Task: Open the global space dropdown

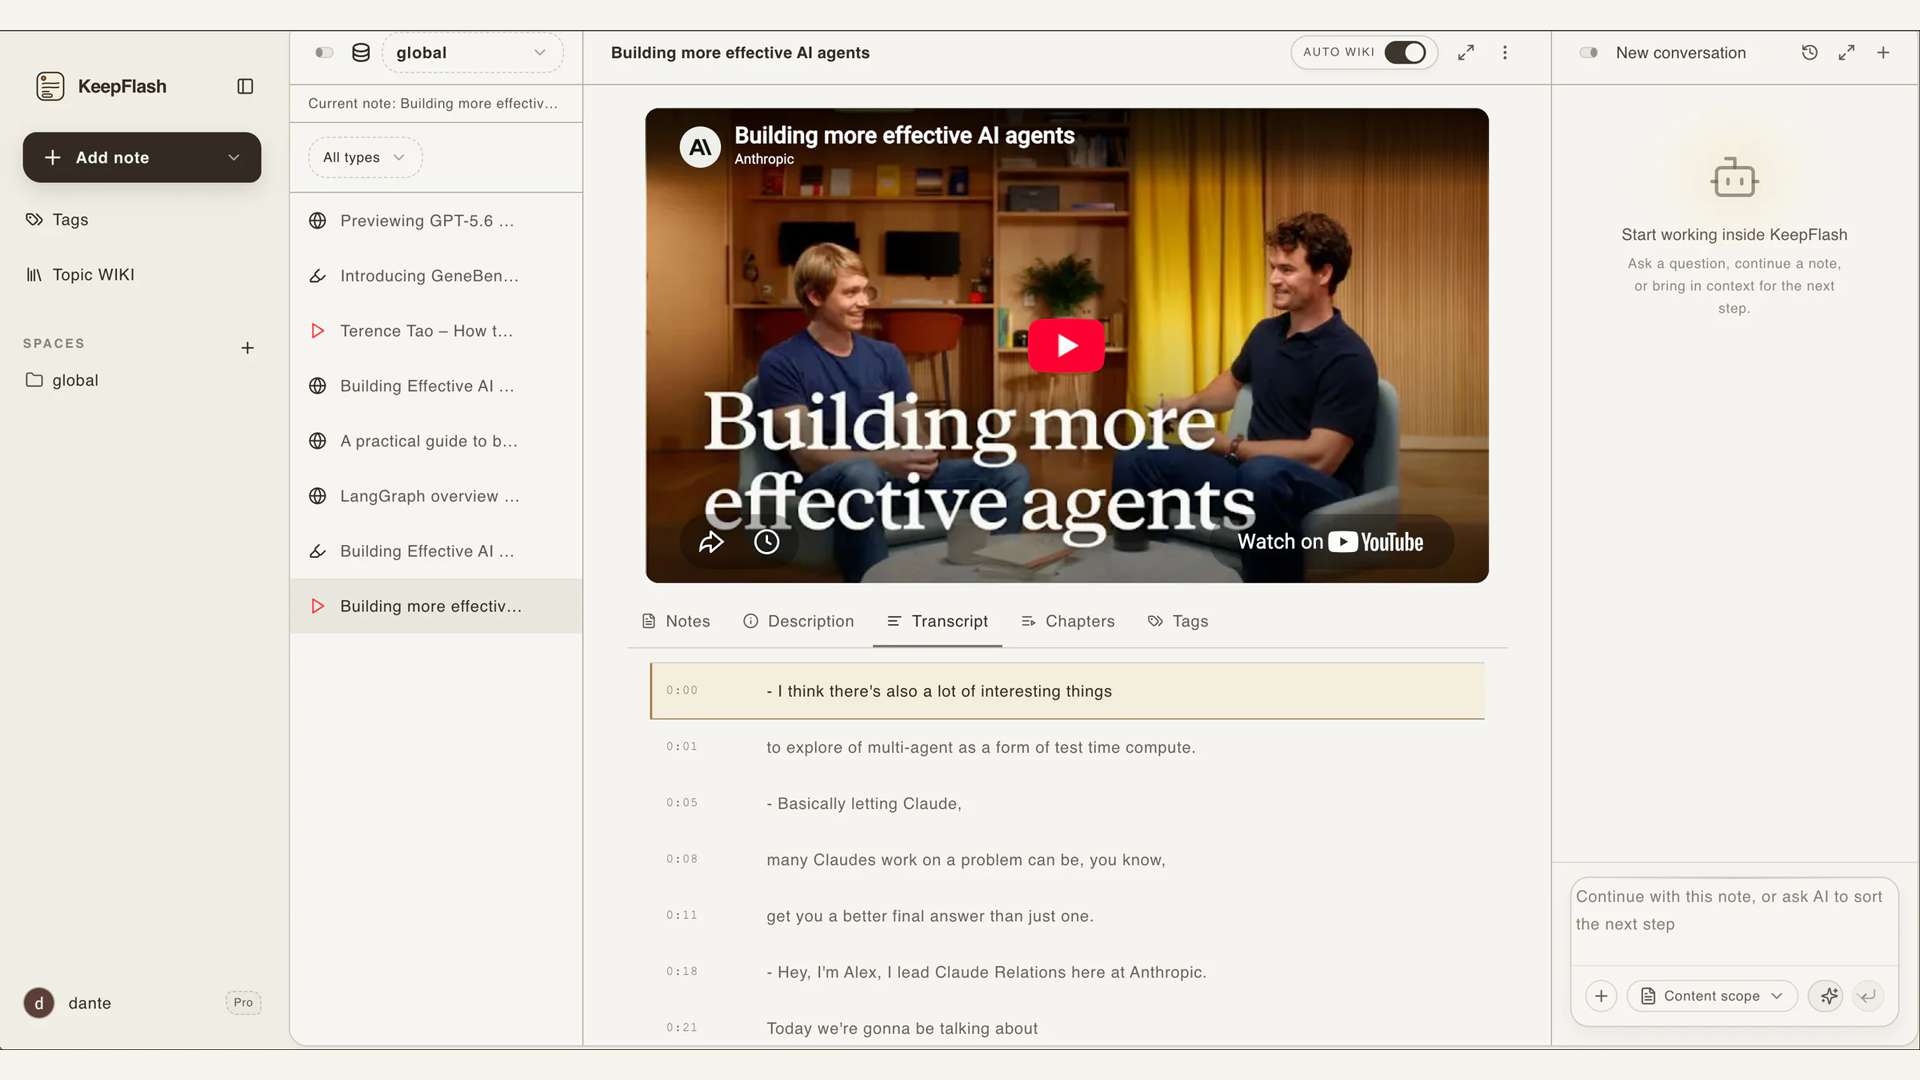Action: click(x=472, y=52)
